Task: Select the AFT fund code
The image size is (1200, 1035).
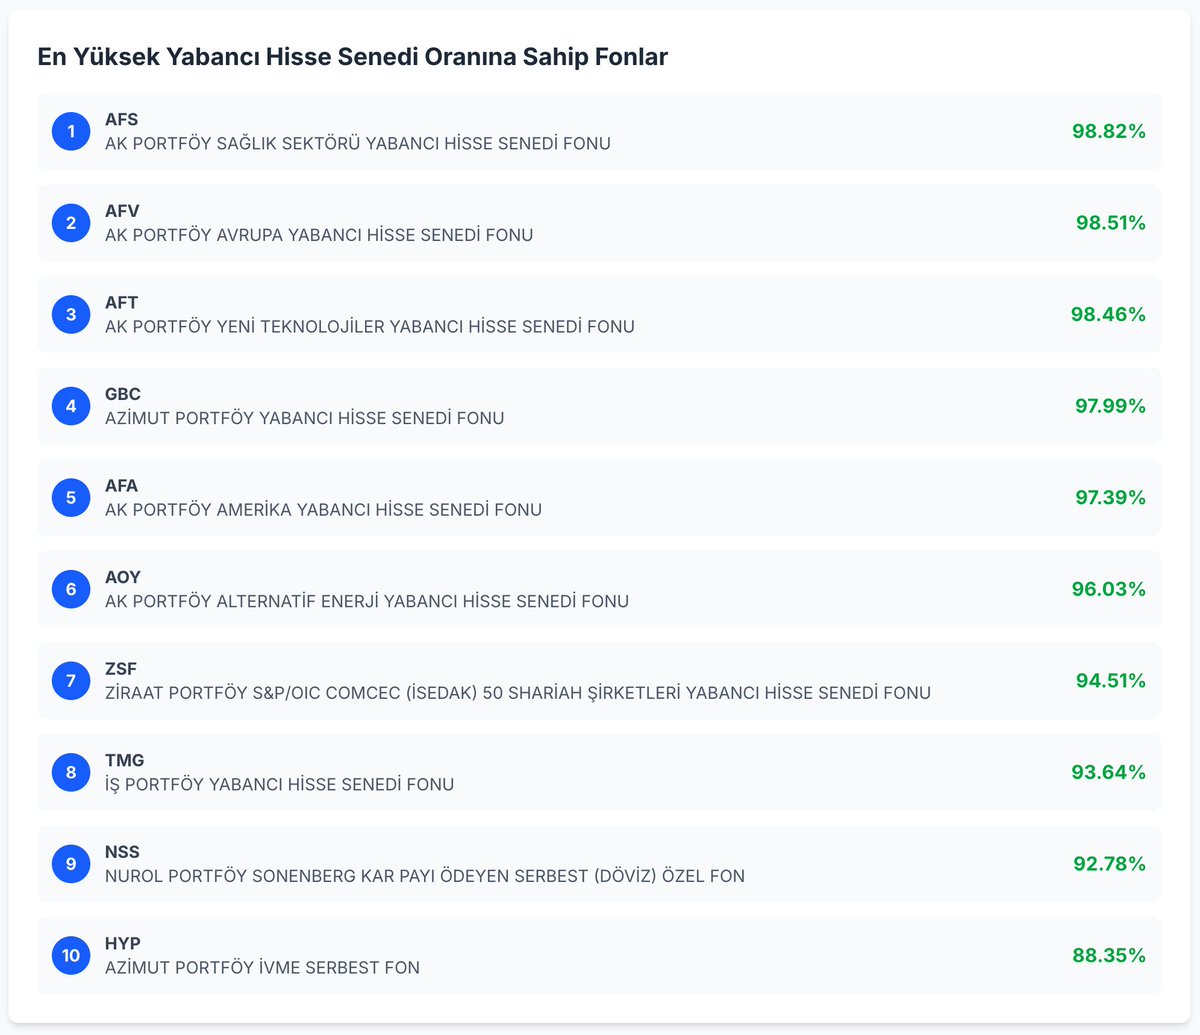Action: pos(121,302)
